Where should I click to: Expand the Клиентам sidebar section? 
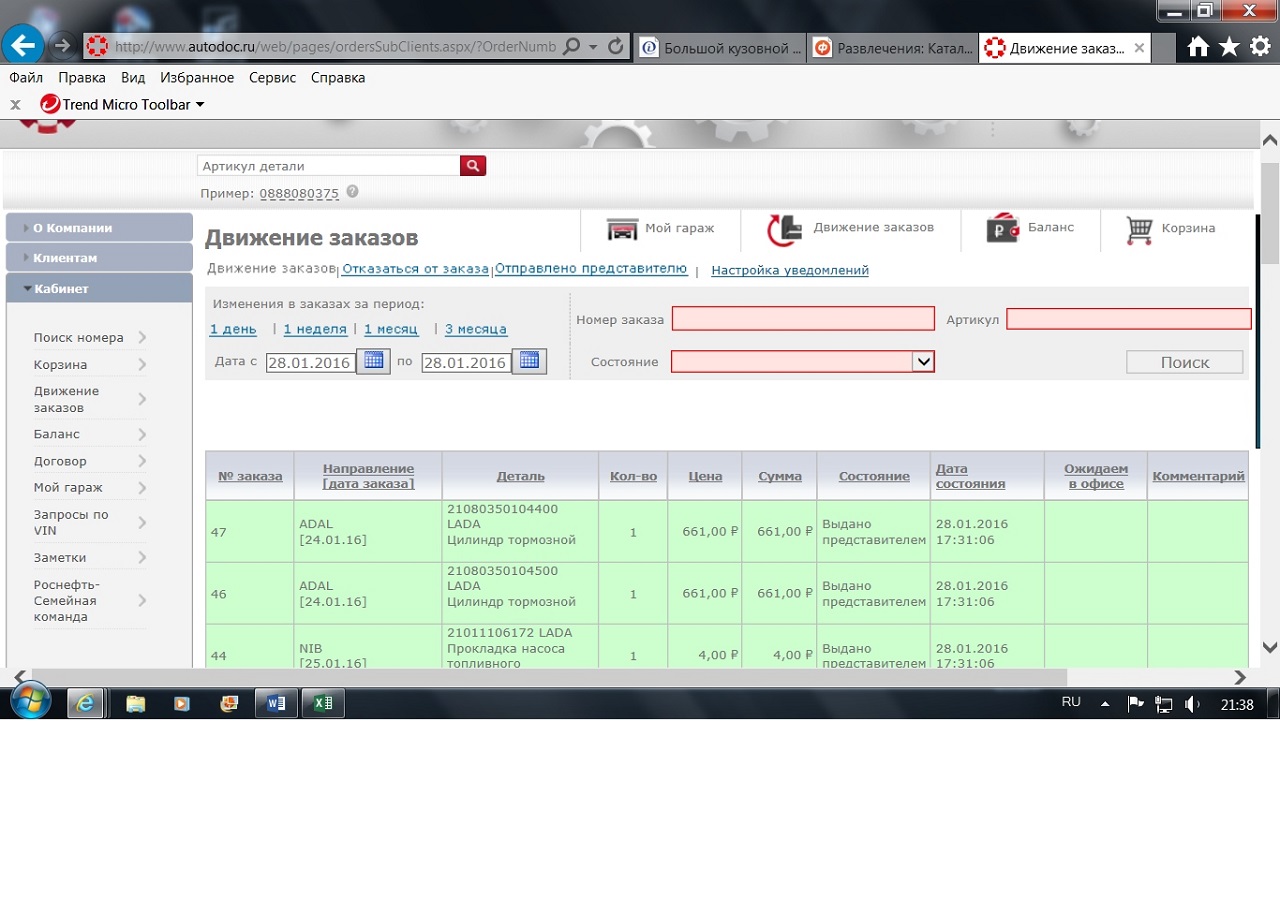[99, 258]
